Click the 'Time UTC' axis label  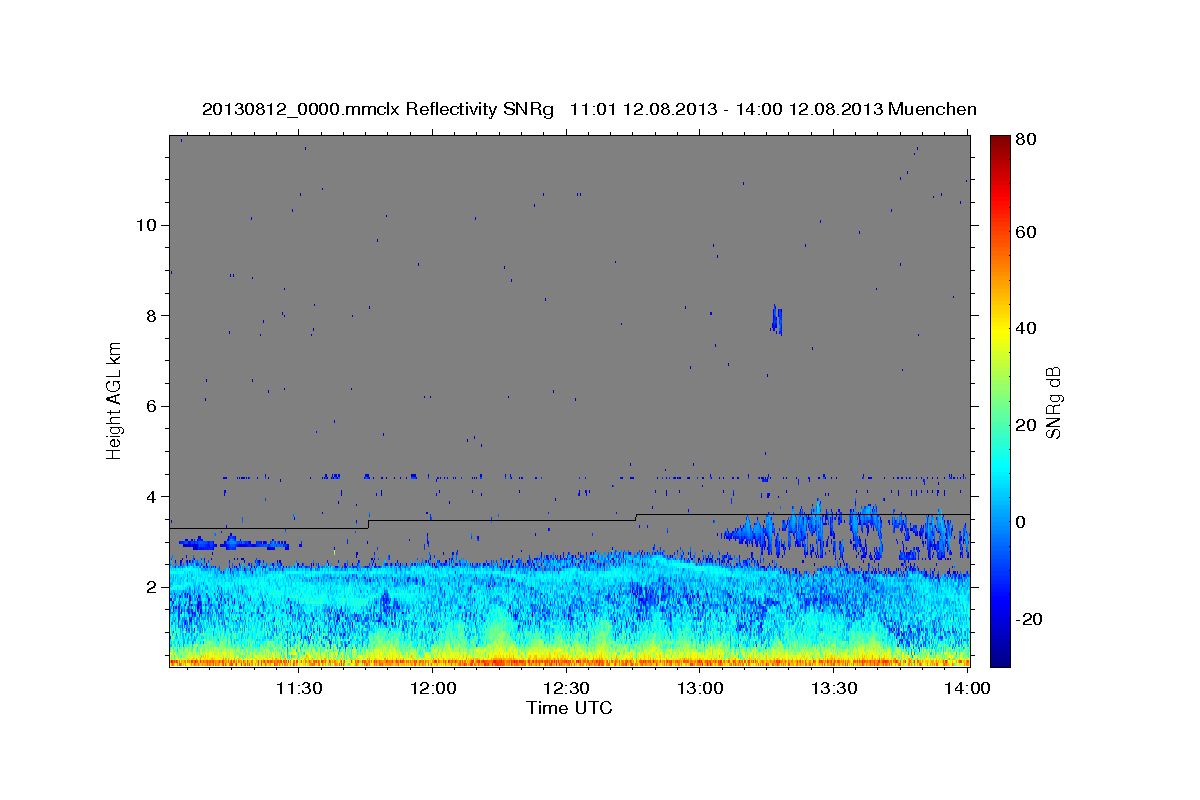pos(569,708)
